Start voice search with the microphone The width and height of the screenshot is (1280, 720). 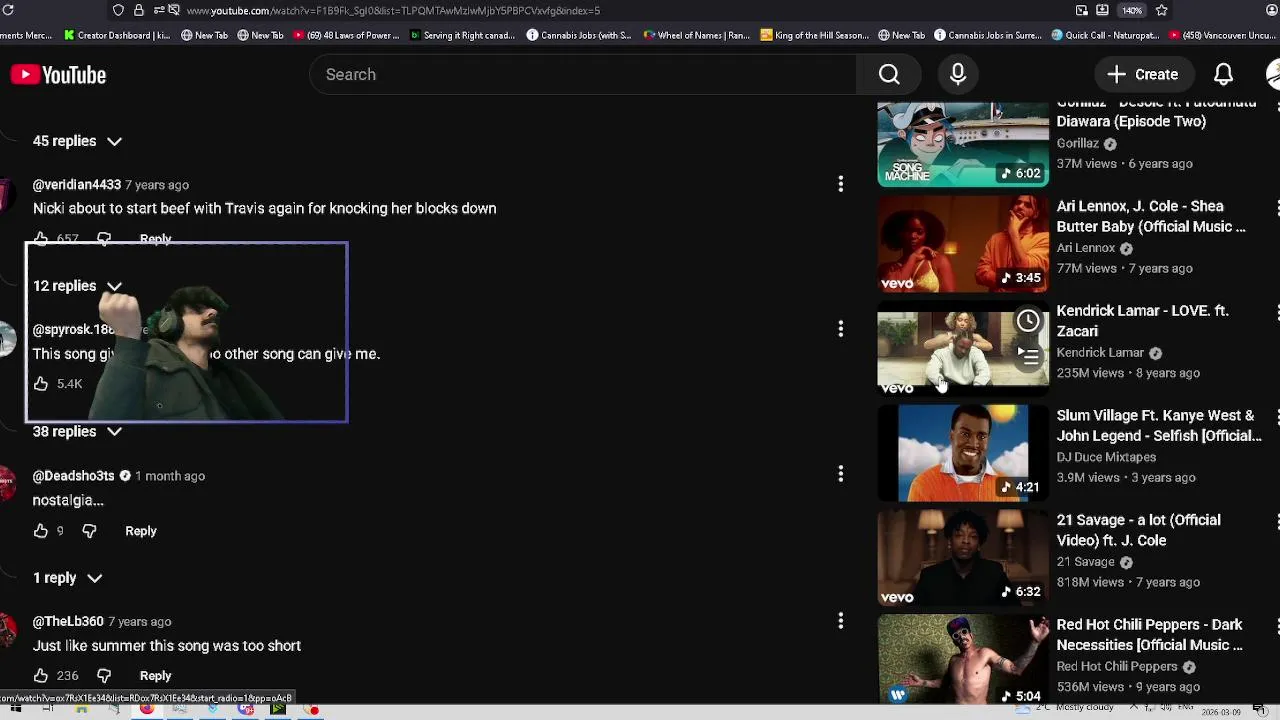pos(958,74)
